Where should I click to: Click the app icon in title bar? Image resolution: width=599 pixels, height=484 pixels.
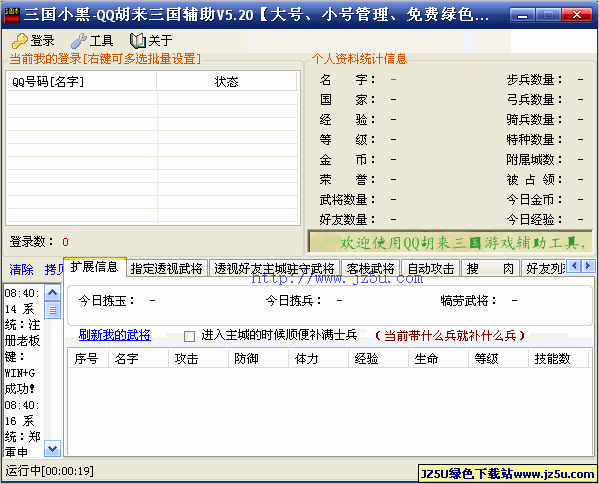pos(12,15)
